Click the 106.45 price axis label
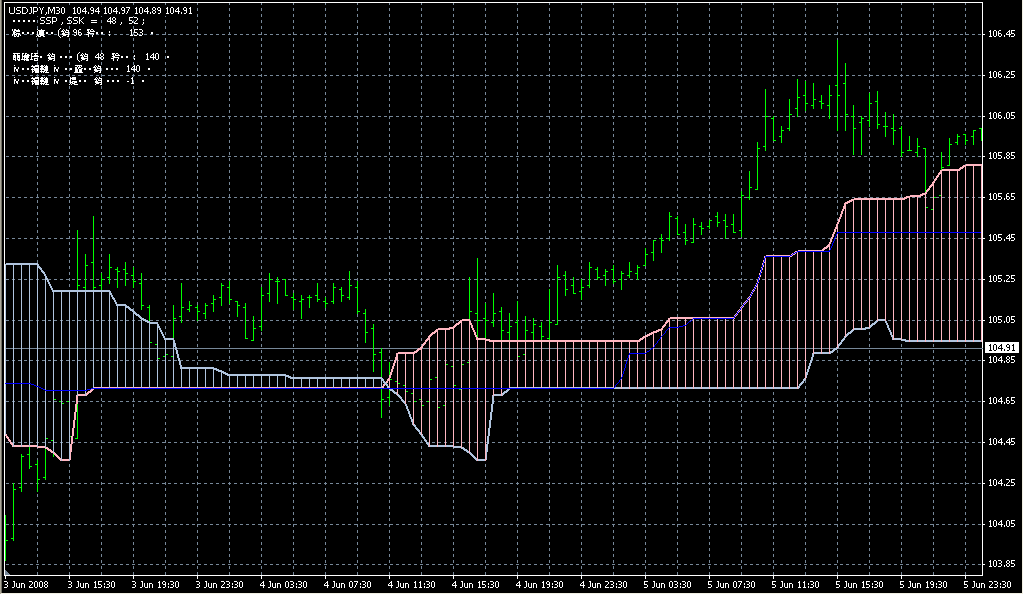 click(x=1001, y=34)
